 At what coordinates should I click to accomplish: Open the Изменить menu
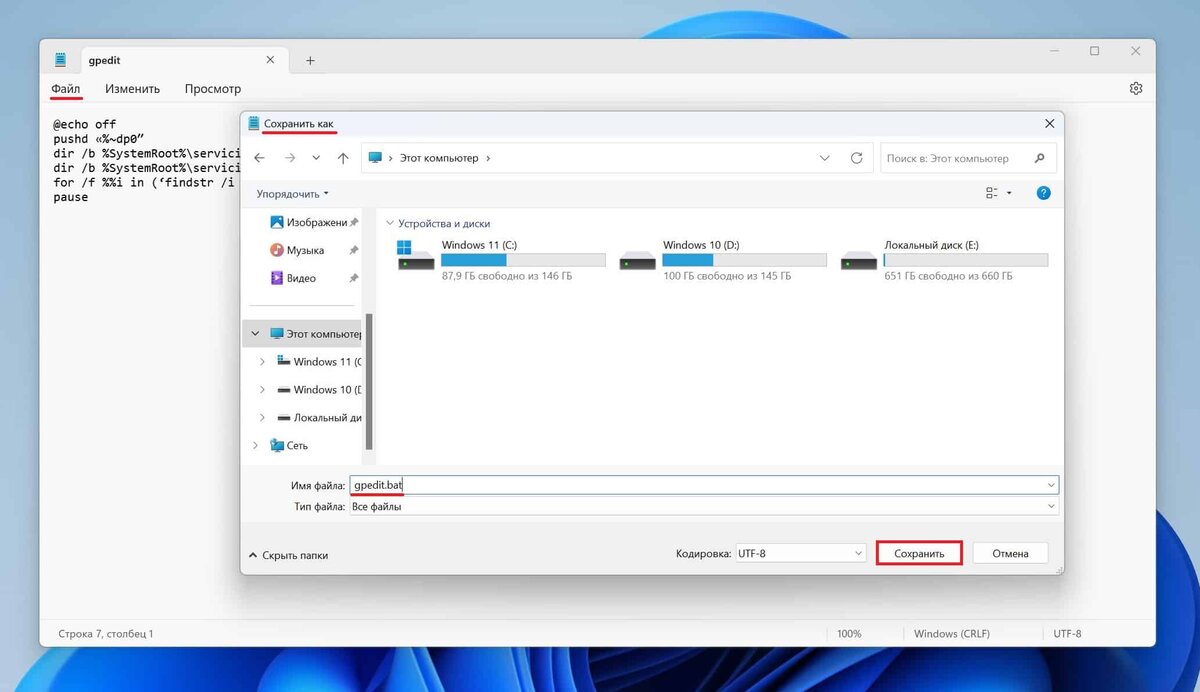coord(133,88)
